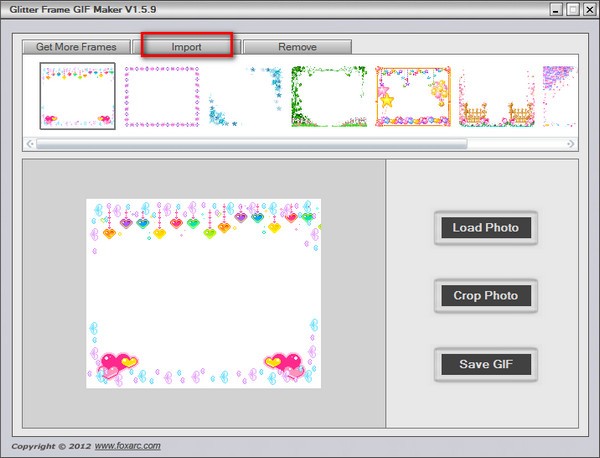Viewport: 600px width, 458px height.
Task: Close the Glitter Frame GIF Maker window
Action: (589, 10)
